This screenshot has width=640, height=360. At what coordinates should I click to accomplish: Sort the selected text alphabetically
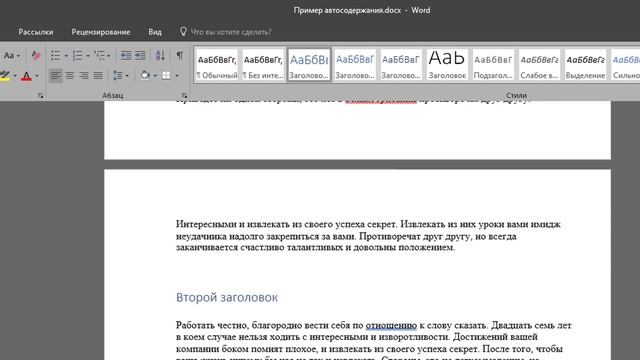pos(160,55)
